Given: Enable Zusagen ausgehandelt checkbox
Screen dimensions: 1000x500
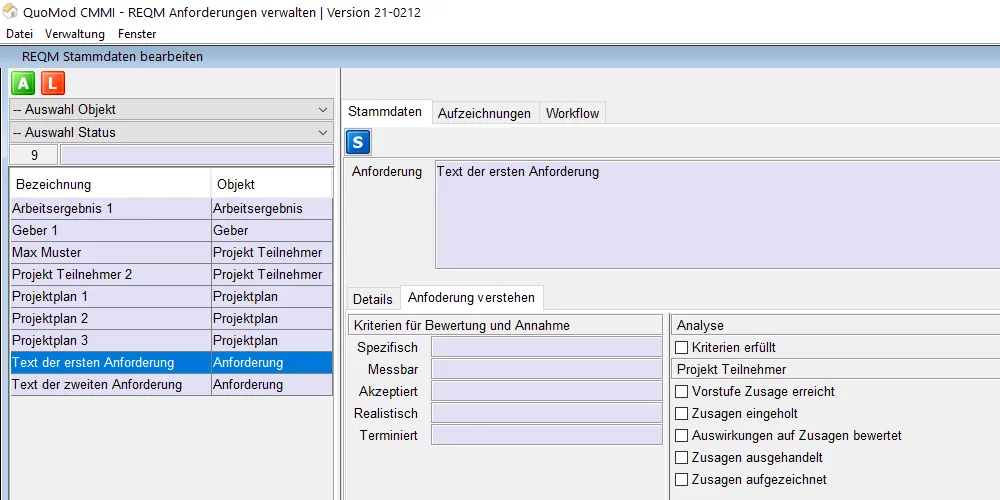Looking at the screenshot, I should 682,458.
